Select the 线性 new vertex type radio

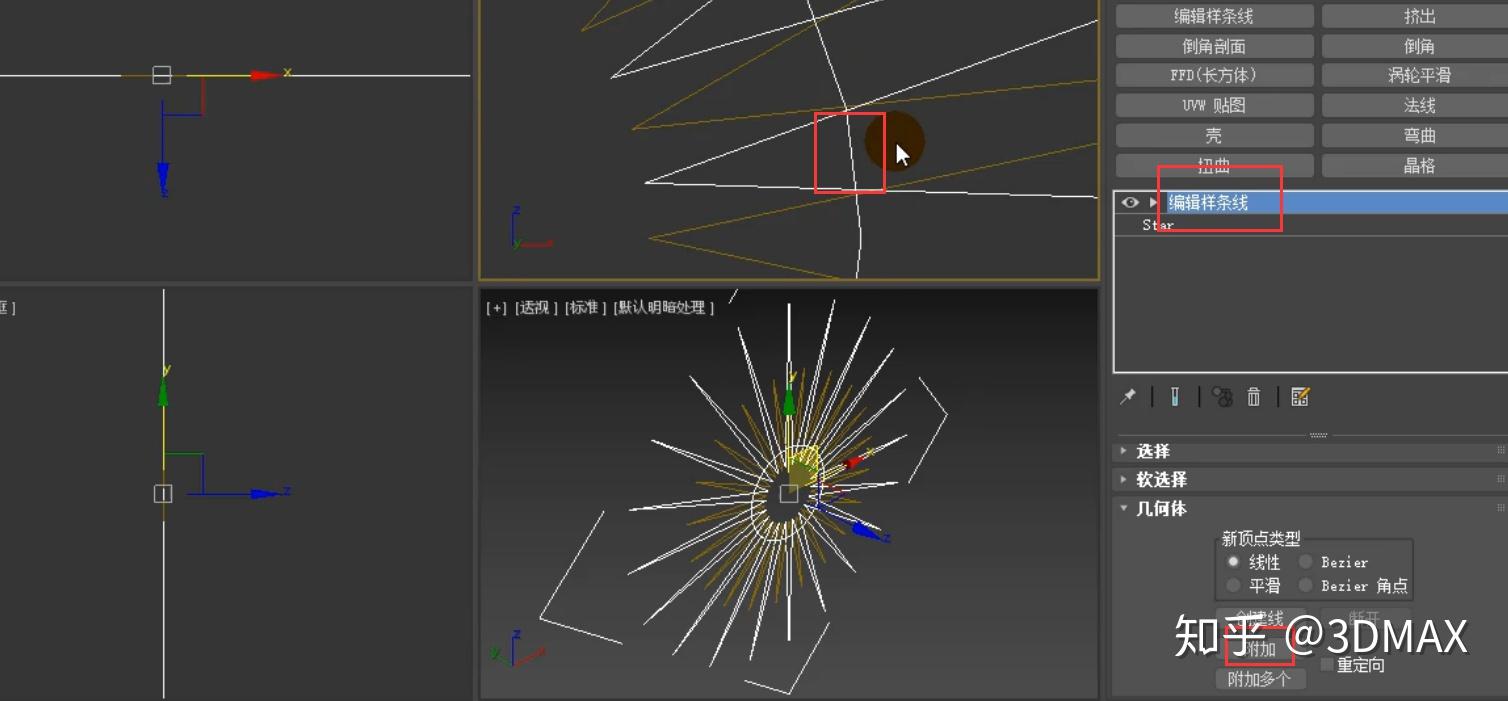coord(1233,561)
